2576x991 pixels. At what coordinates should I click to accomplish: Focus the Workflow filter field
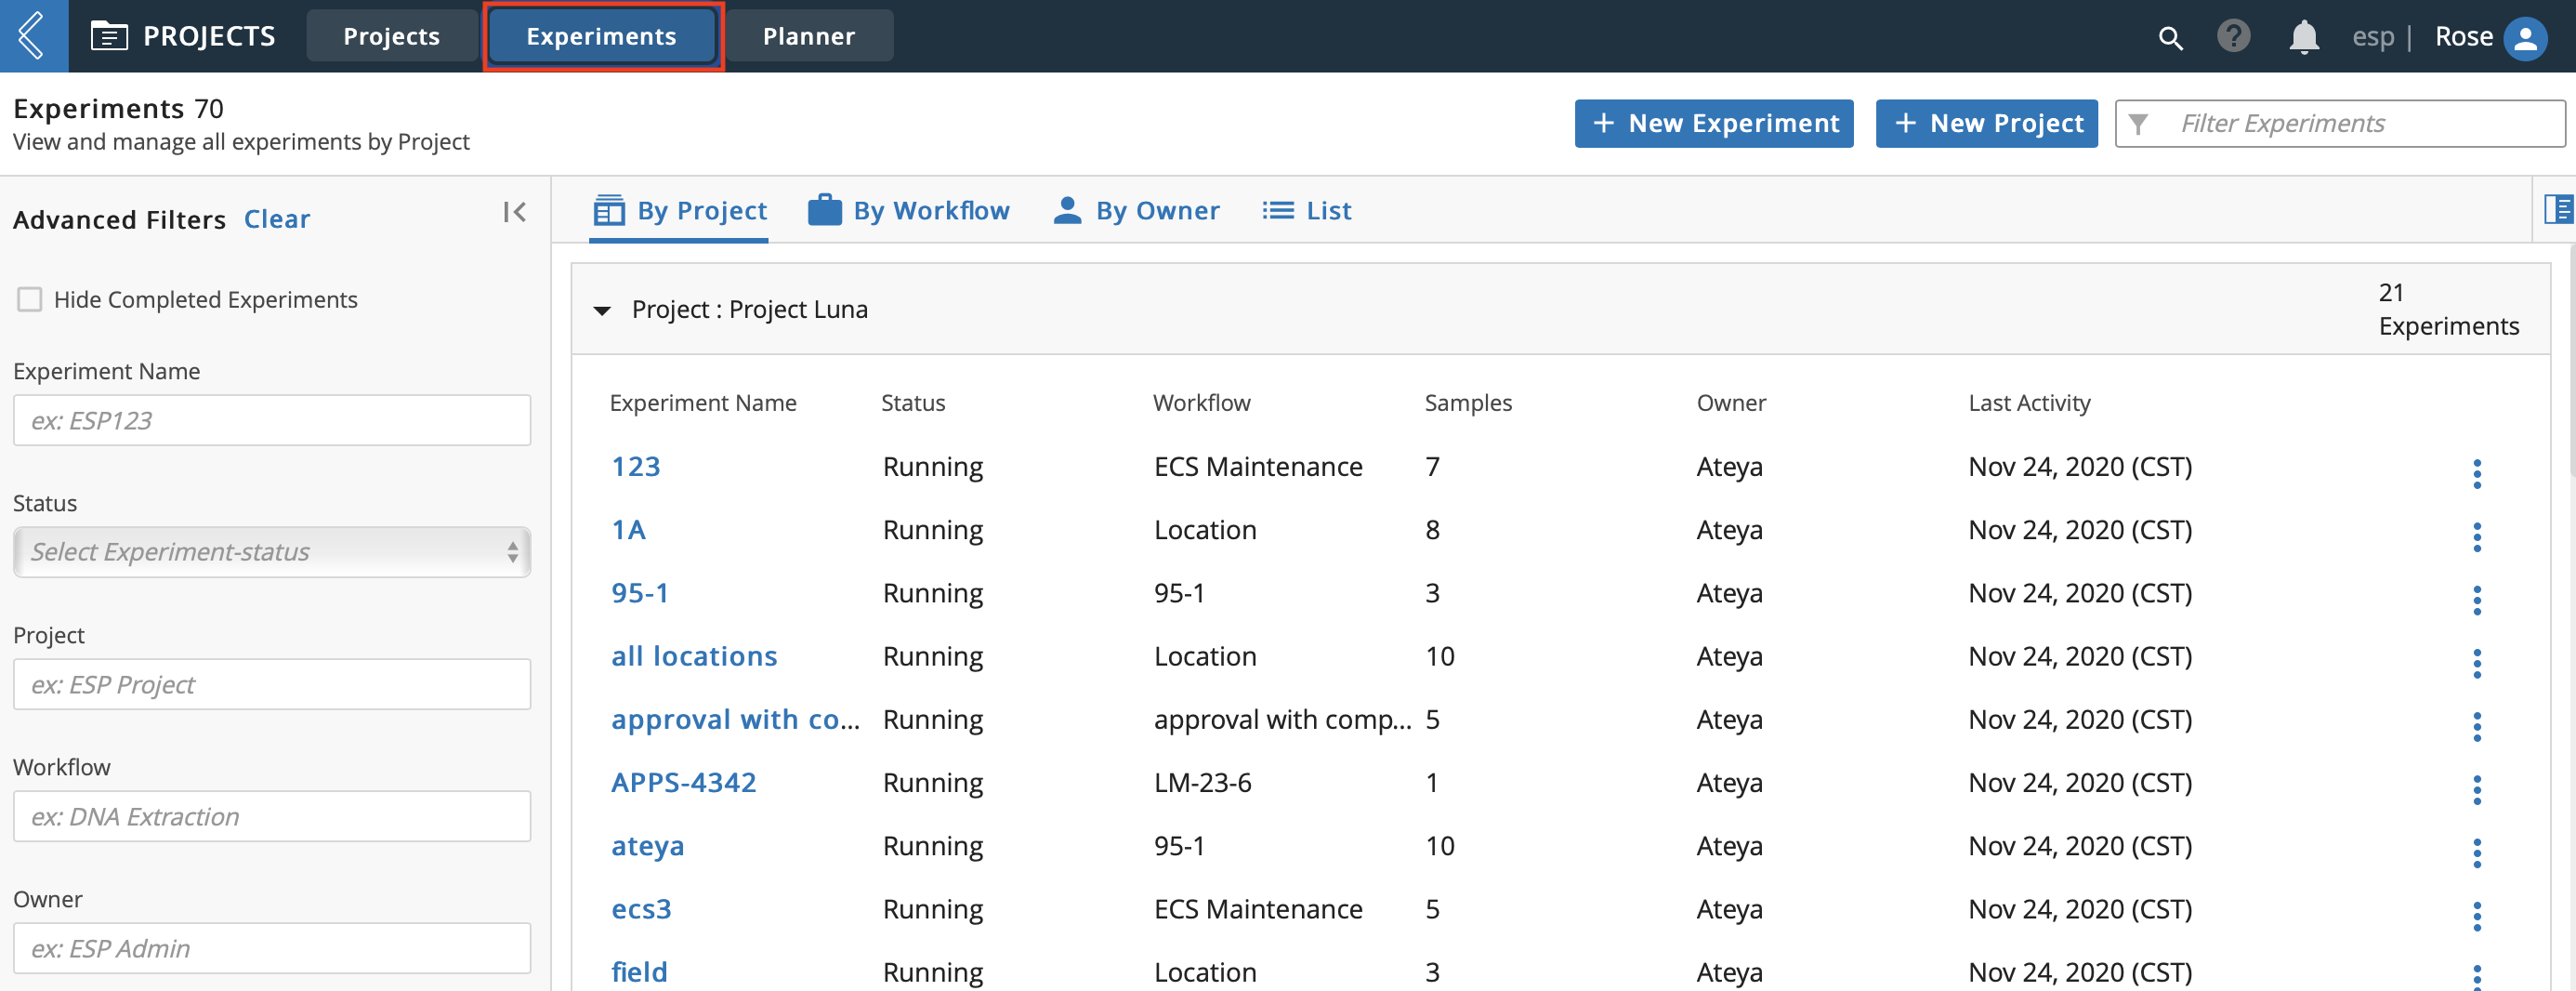[x=272, y=816]
